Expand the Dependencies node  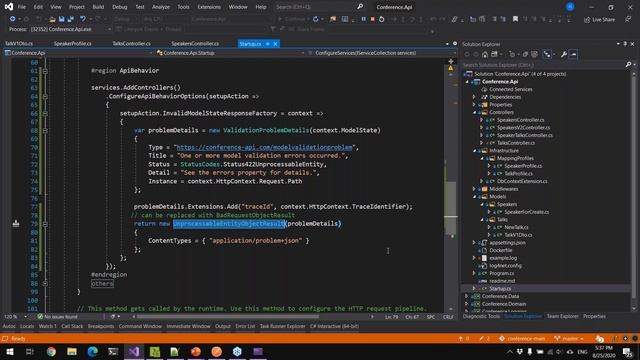coord(474,97)
